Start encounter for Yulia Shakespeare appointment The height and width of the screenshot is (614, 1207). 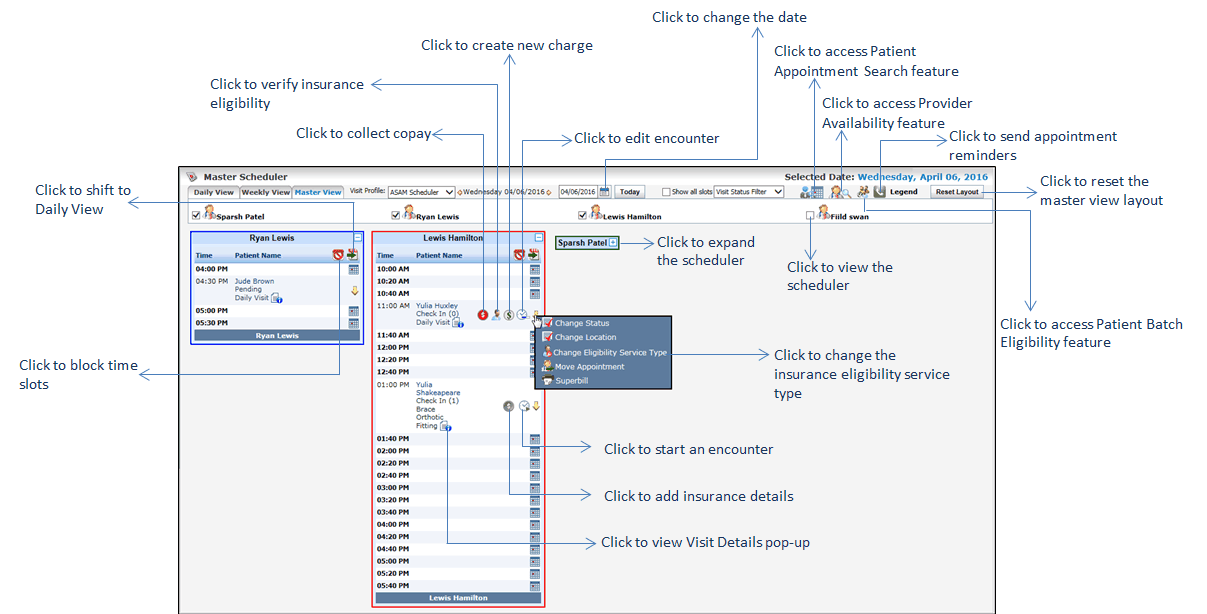[524, 406]
